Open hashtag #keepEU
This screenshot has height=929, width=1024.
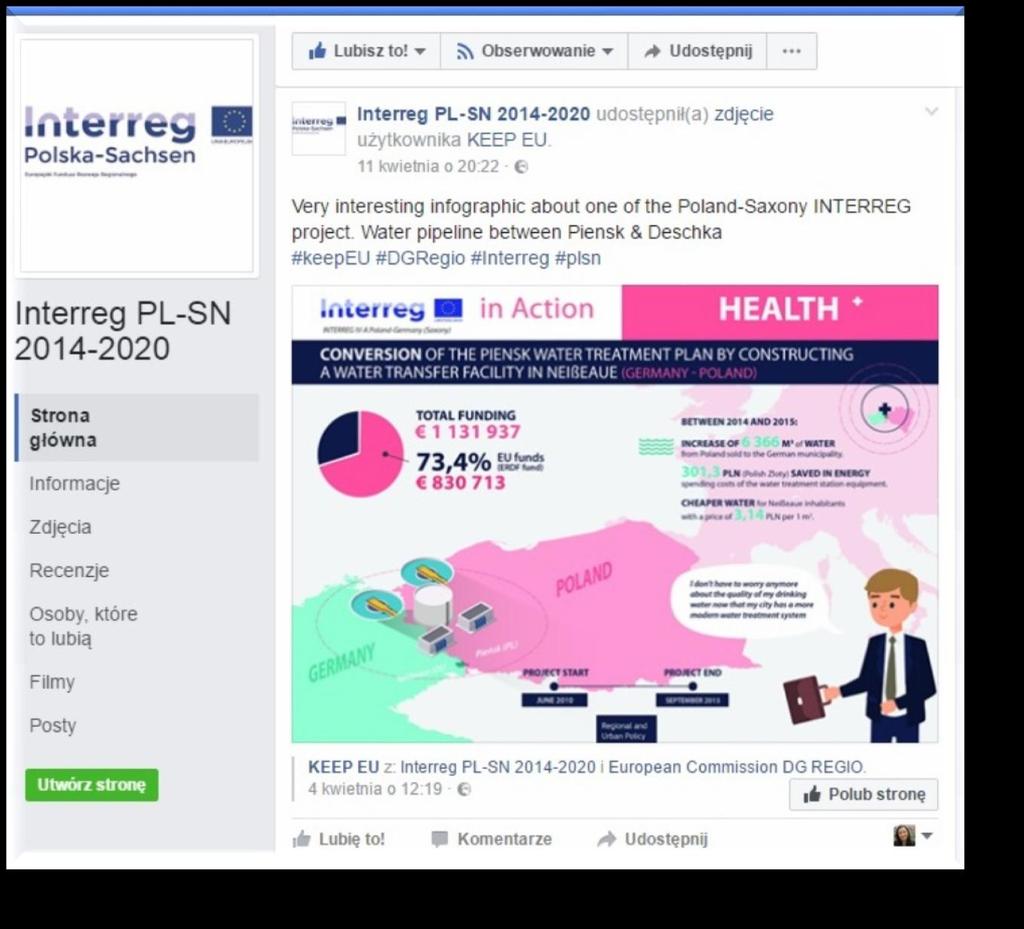[330, 258]
